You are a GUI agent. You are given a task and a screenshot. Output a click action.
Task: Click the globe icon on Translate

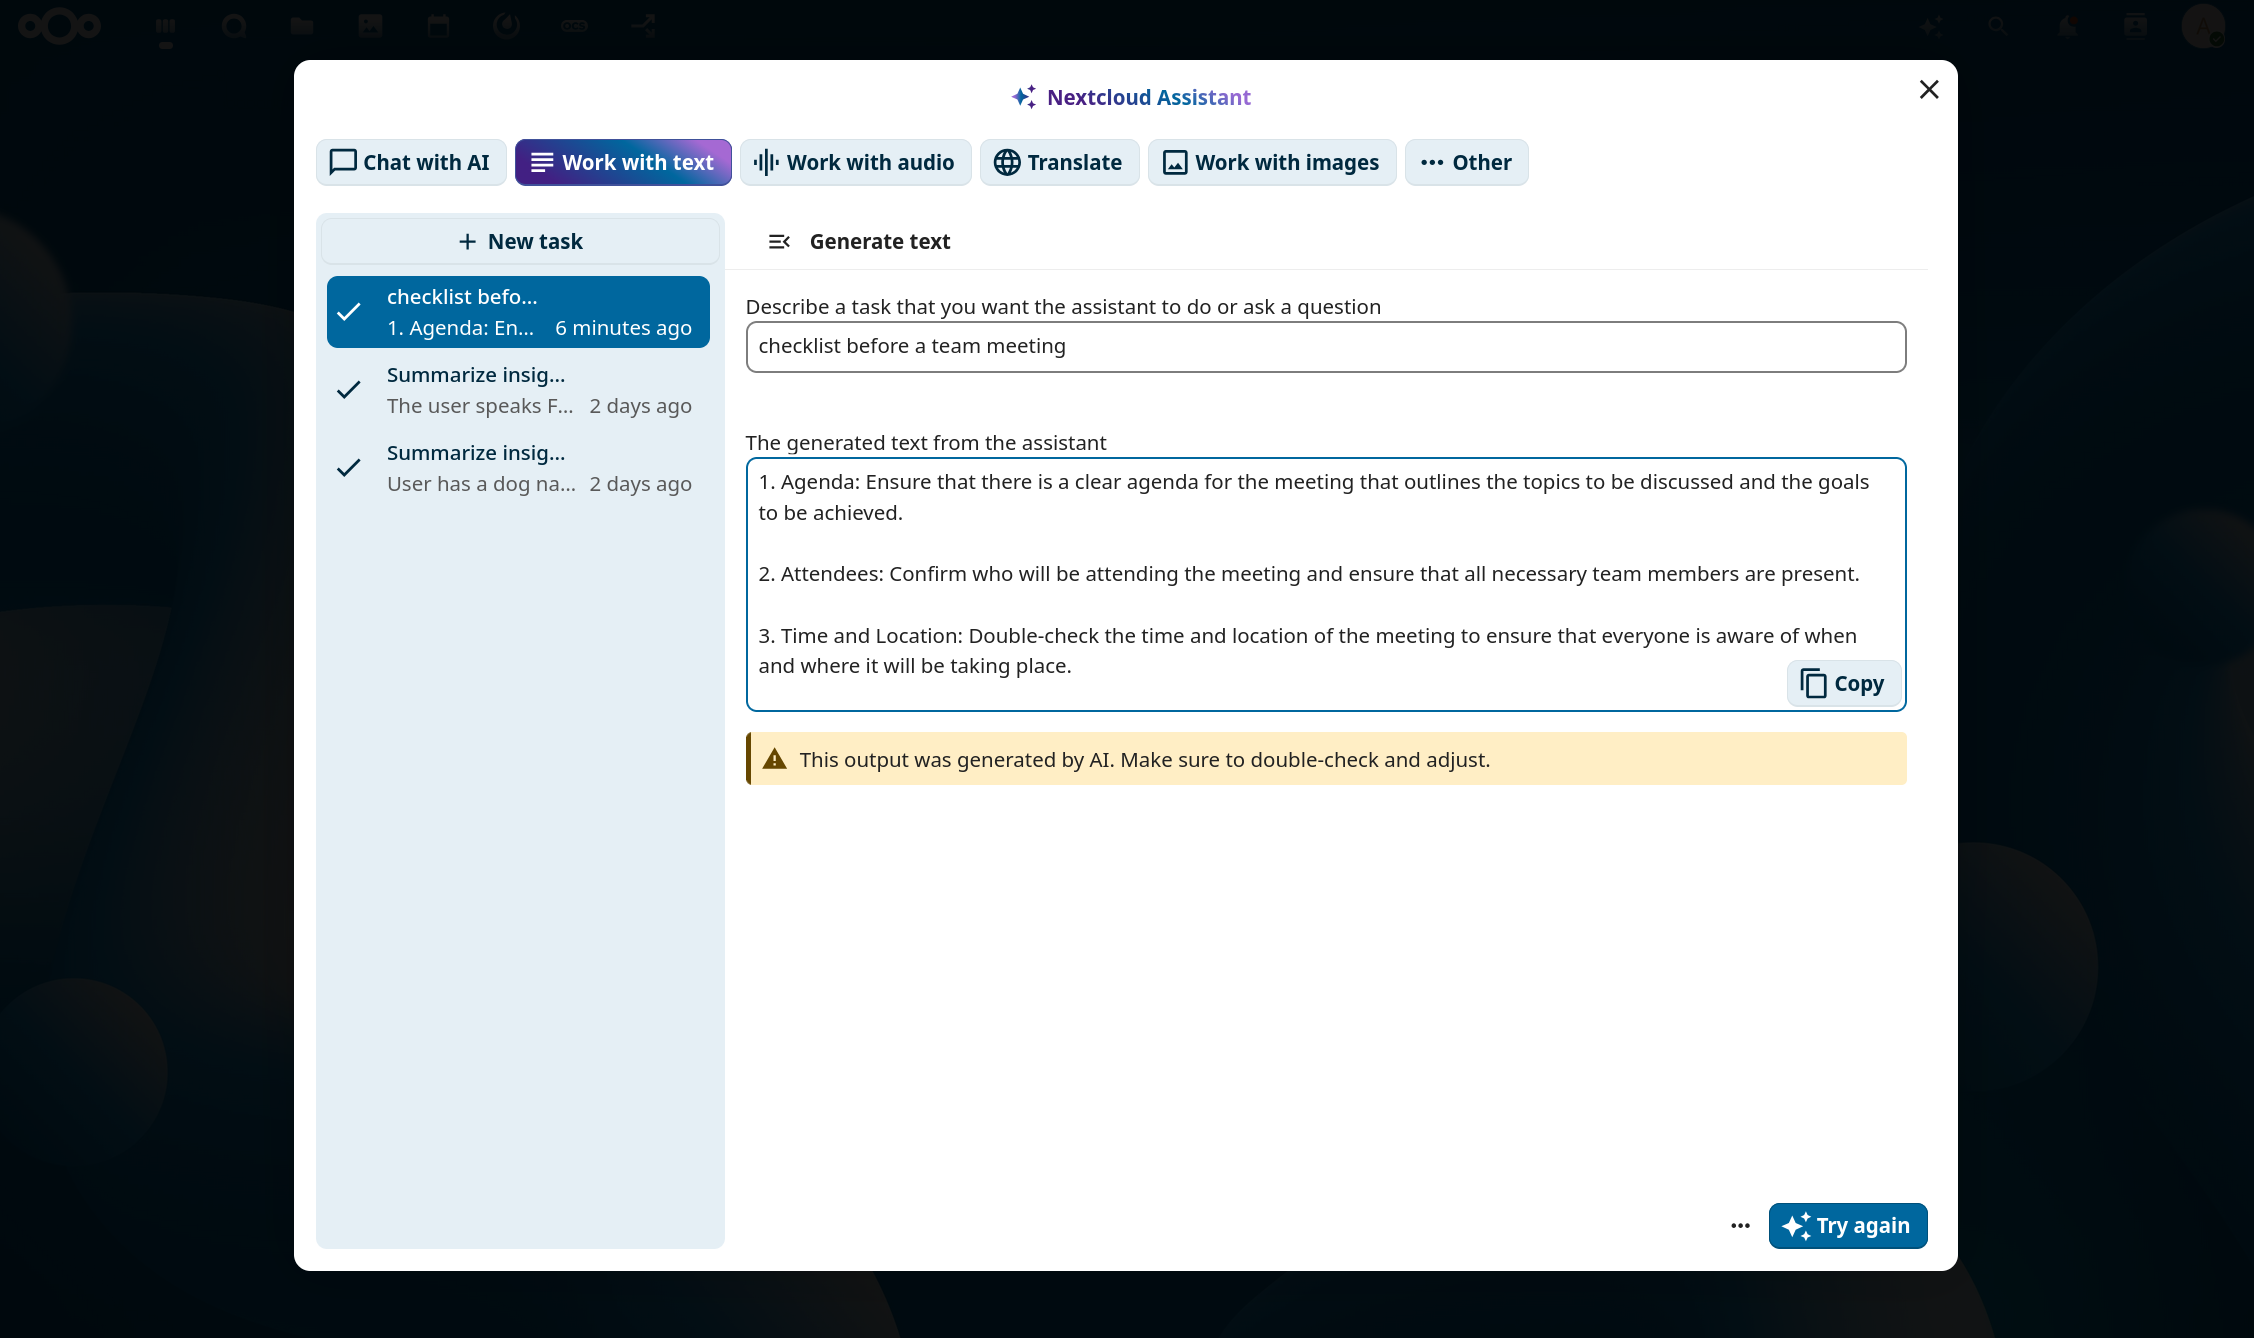(1007, 162)
